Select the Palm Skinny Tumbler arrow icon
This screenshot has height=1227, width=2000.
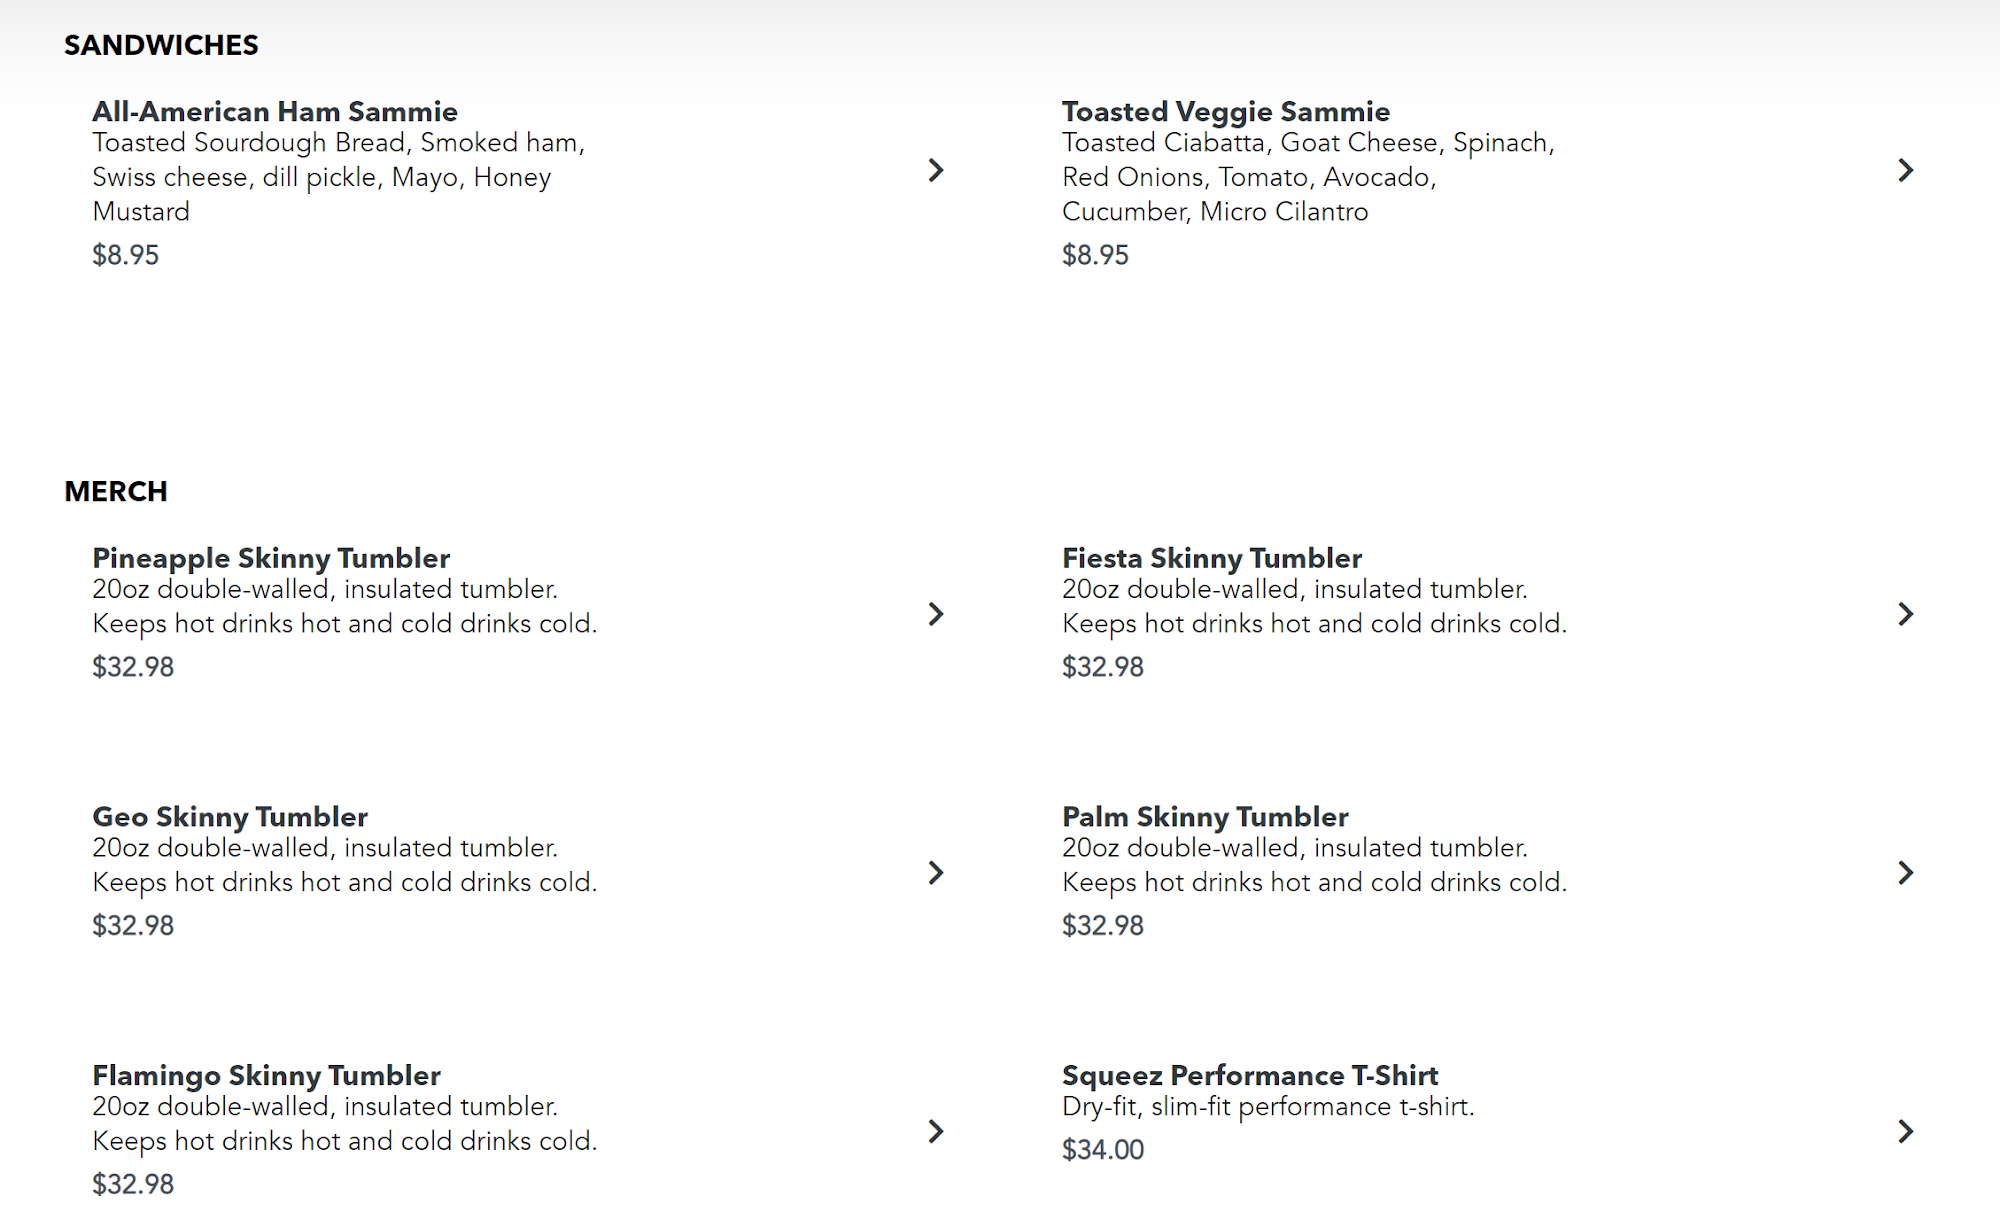[x=1906, y=873]
